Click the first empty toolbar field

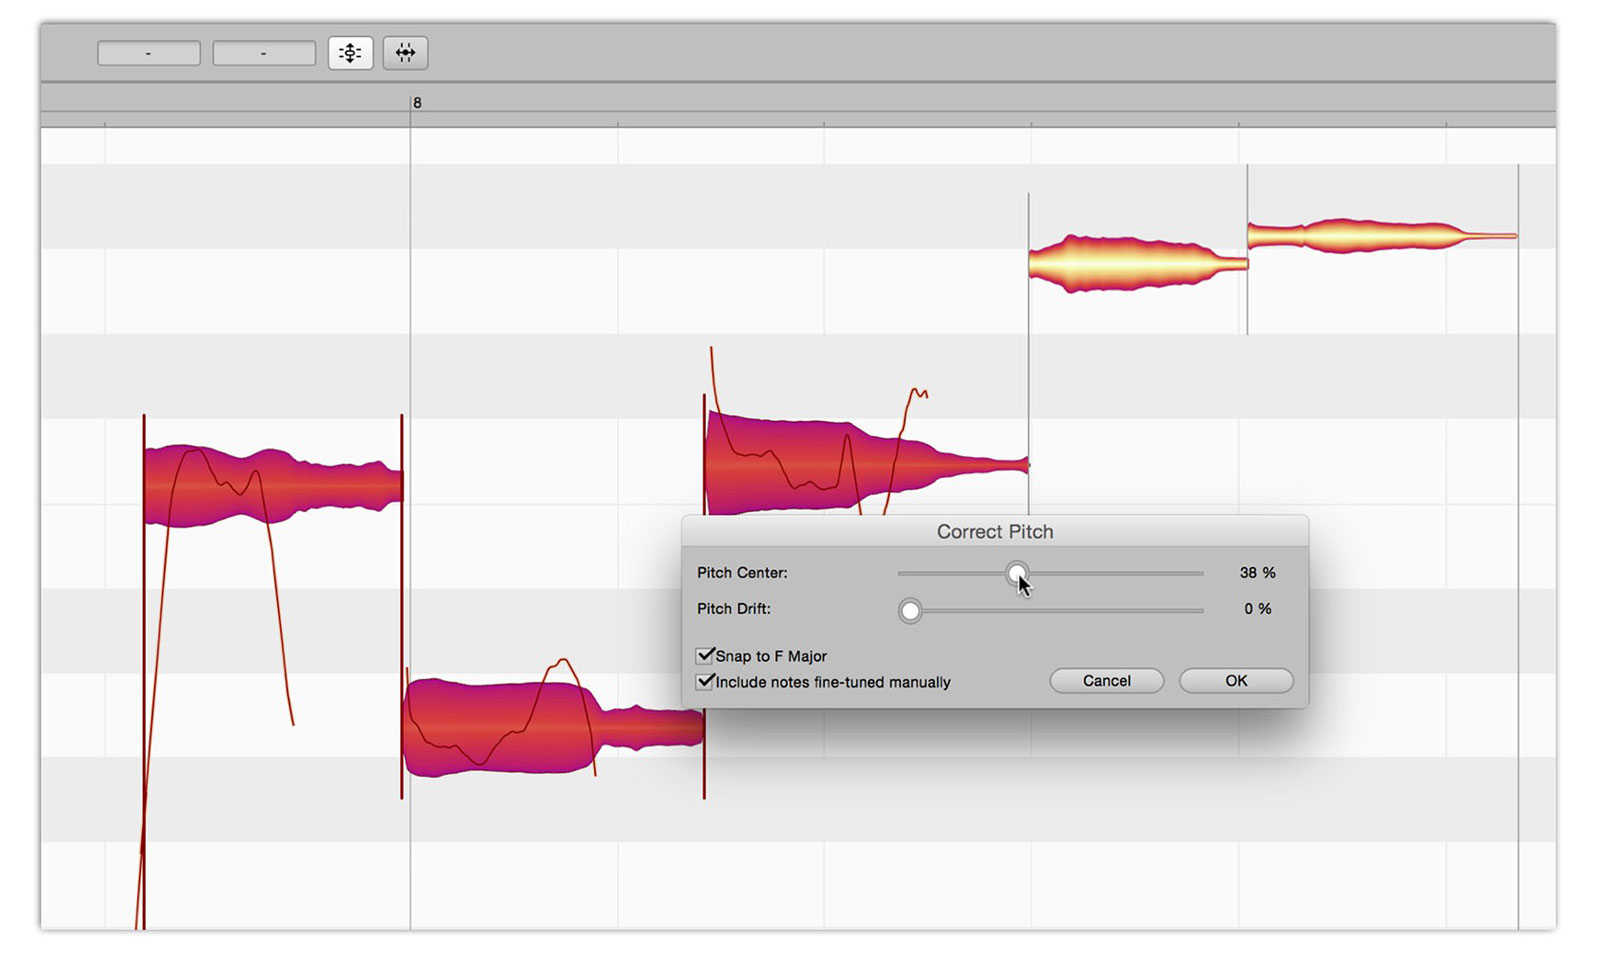click(x=149, y=53)
